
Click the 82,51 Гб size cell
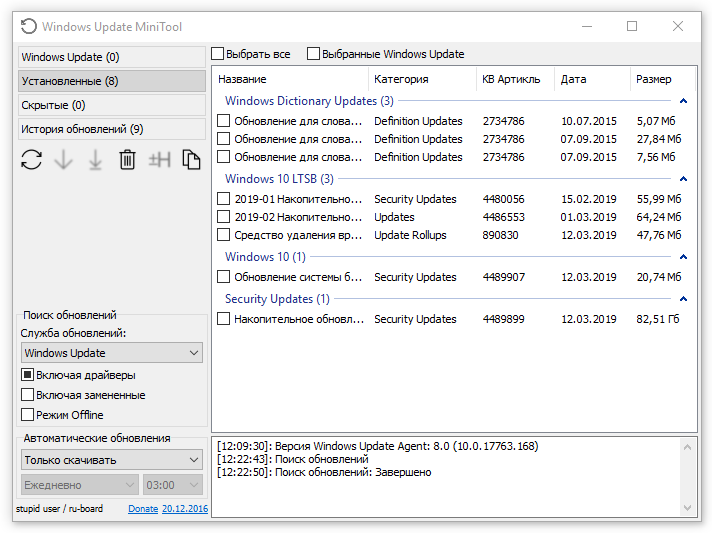tap(658, 319)
